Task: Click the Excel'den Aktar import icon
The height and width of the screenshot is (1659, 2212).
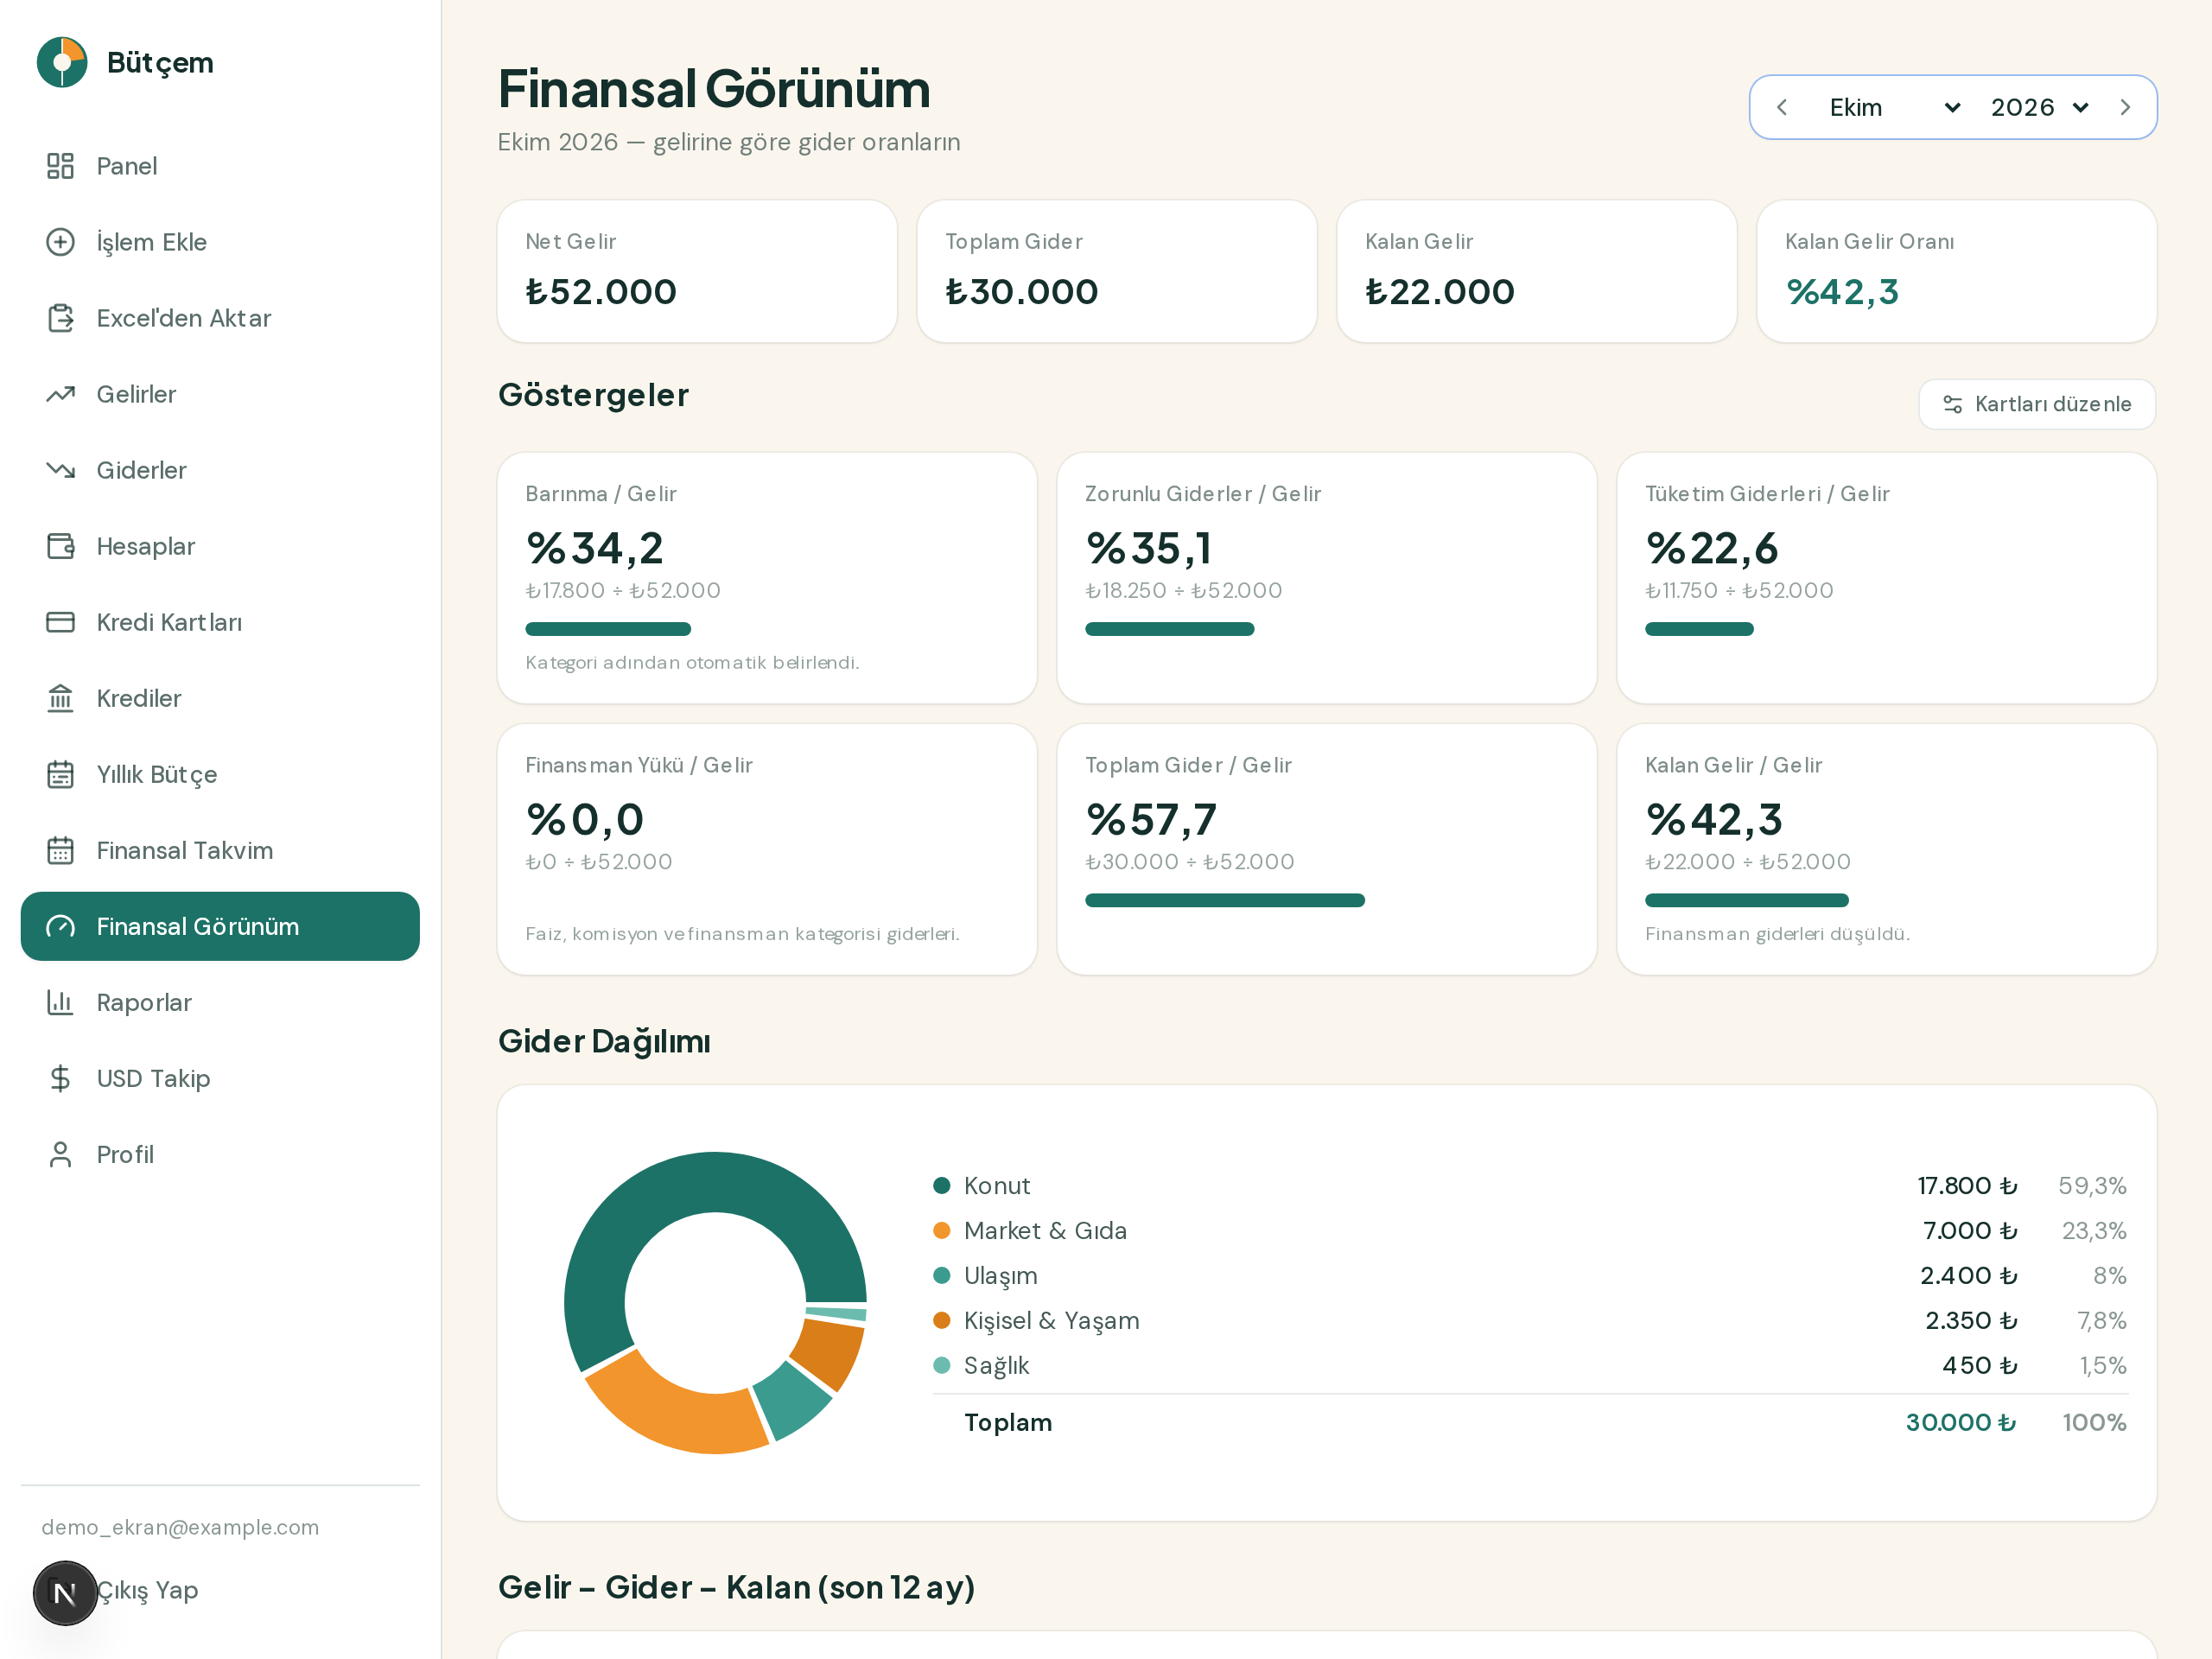Action: 60,318
